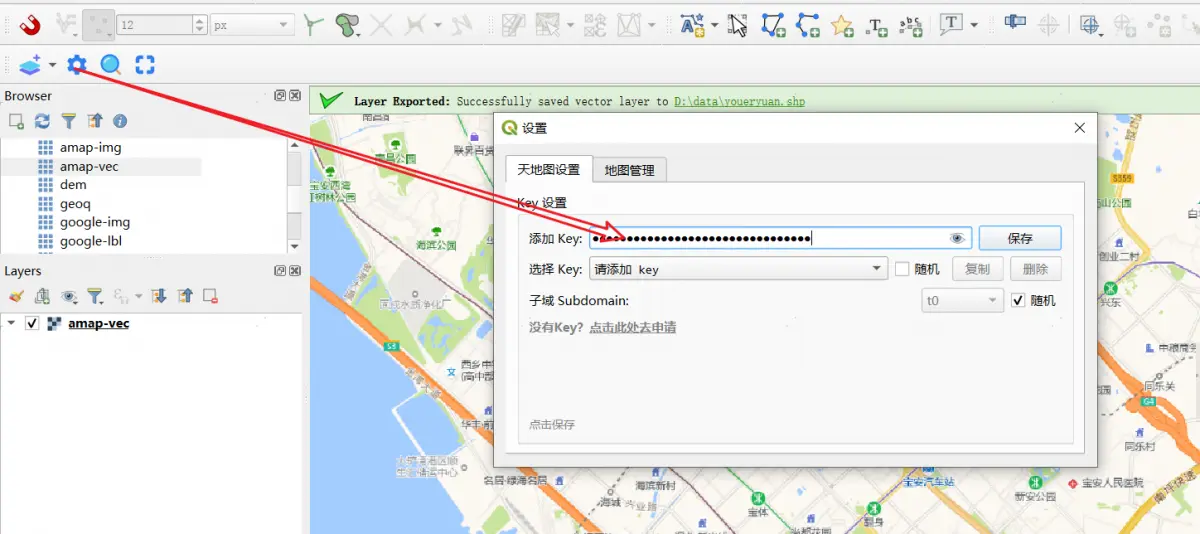Click avoid overlap green polygon icon
This screenshot has height=534, width=1200.
point(347,24)
